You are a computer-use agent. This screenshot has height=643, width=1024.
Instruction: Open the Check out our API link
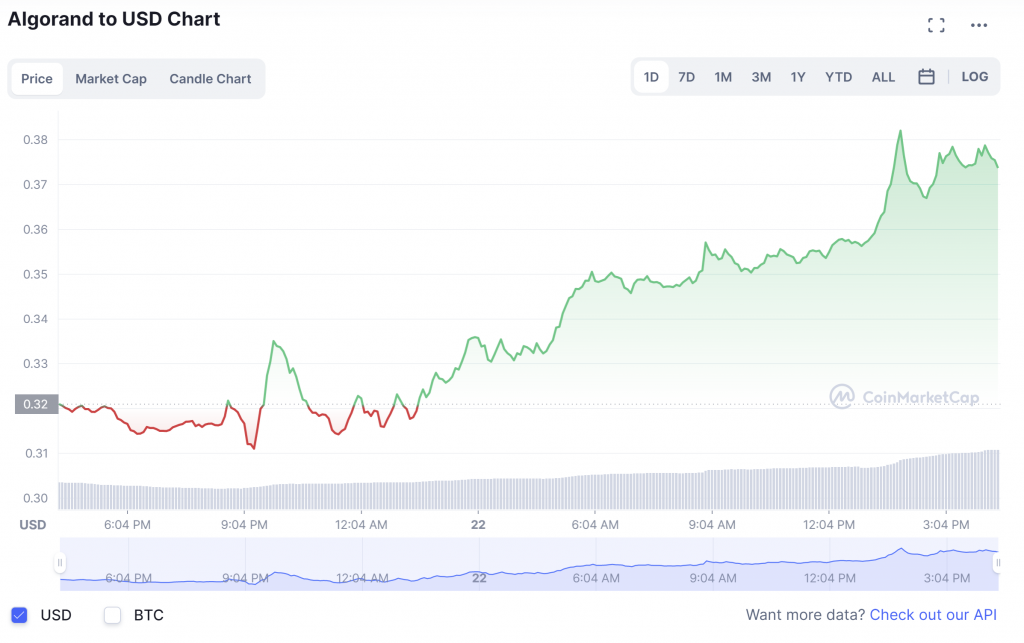coord(933,615)
